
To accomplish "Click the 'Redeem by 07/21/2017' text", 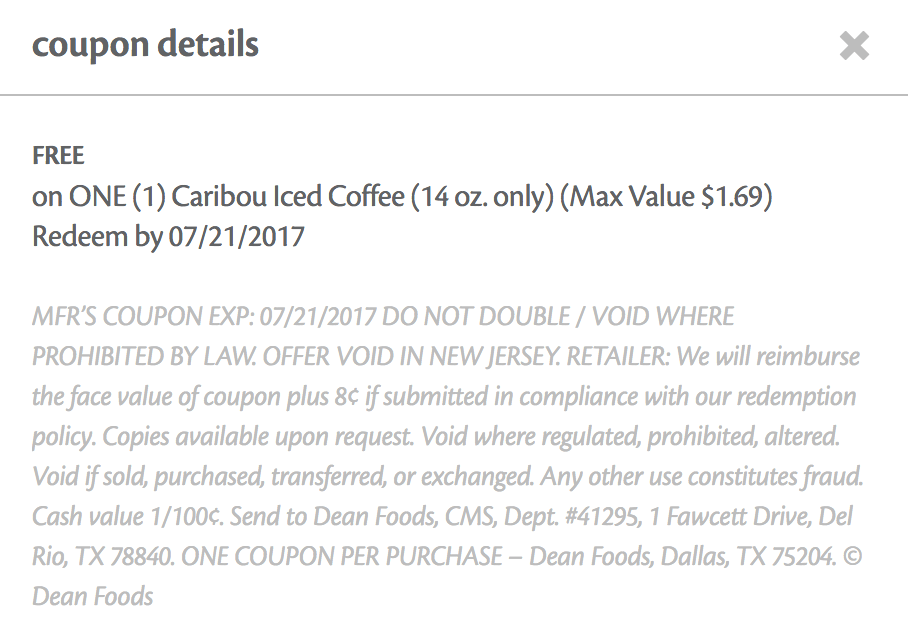I will [168, 236].
